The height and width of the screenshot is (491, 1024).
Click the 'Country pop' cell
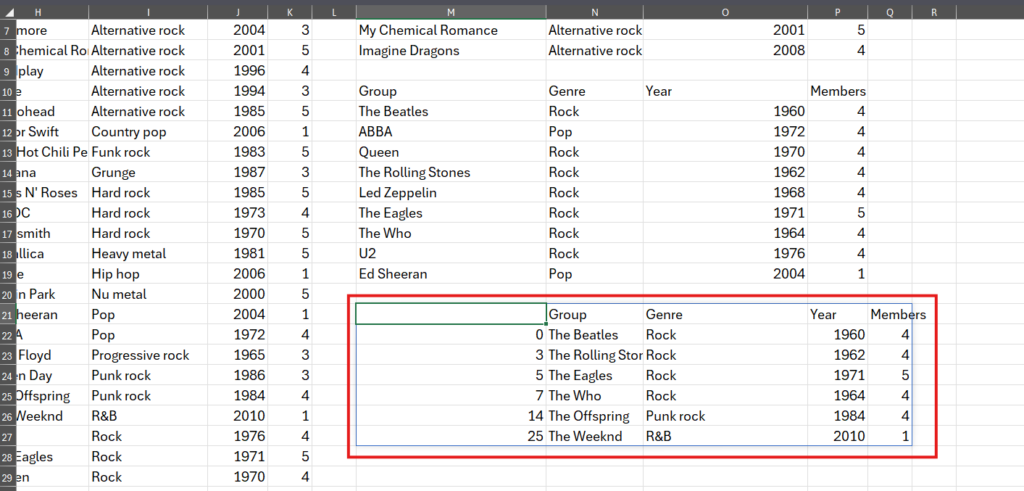148,132
